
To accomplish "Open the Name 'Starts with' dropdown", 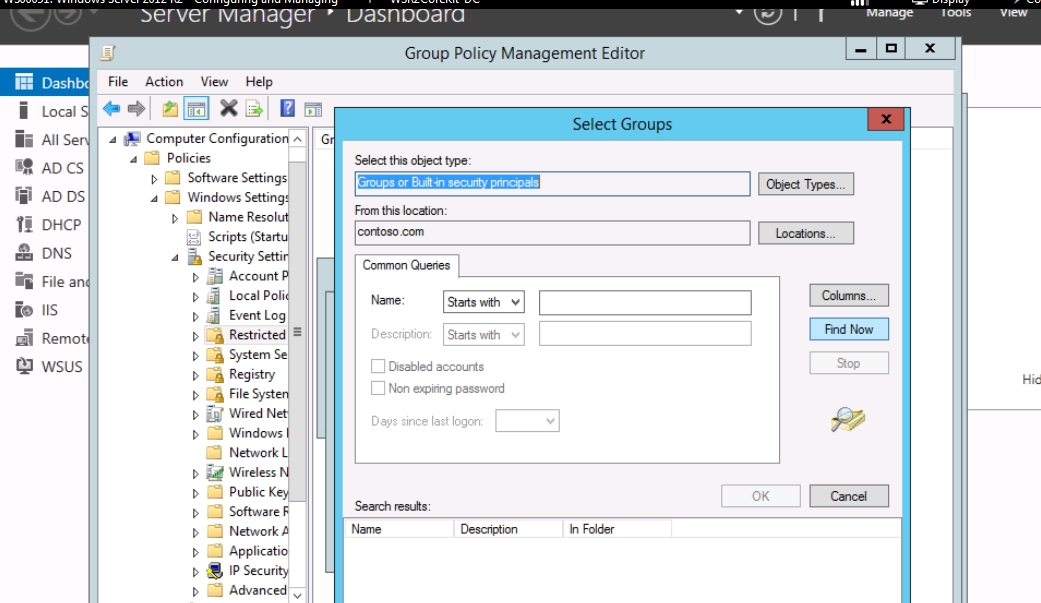I will click(x=484, y=302).
